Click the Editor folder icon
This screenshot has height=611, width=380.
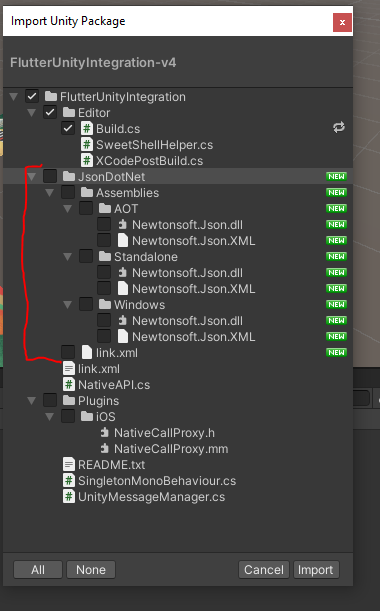pos(69,112)
